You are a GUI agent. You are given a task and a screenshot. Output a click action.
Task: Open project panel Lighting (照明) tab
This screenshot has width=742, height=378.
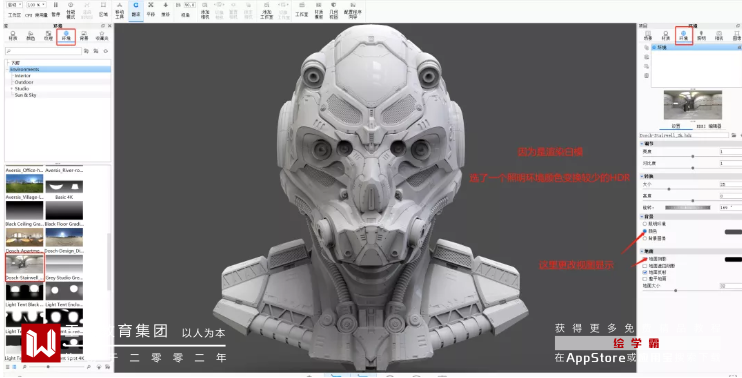coord(701,35)
